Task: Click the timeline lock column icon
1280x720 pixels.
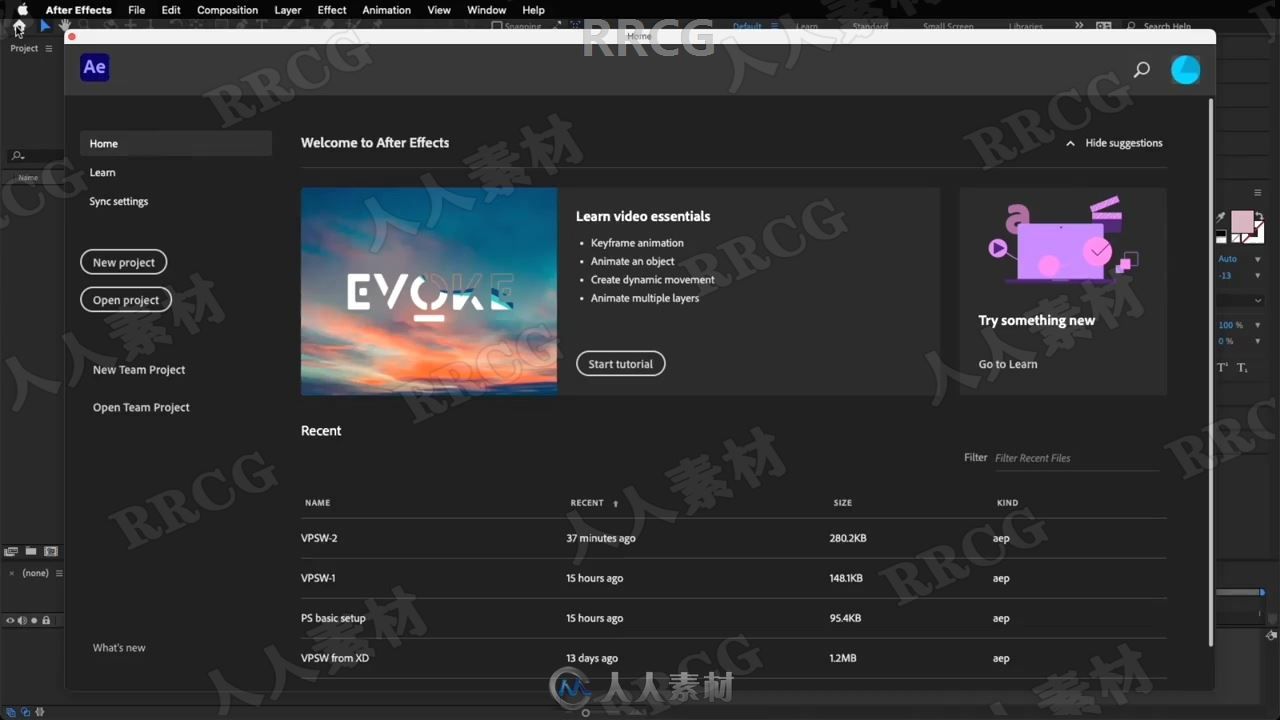Action: (46, 621)
